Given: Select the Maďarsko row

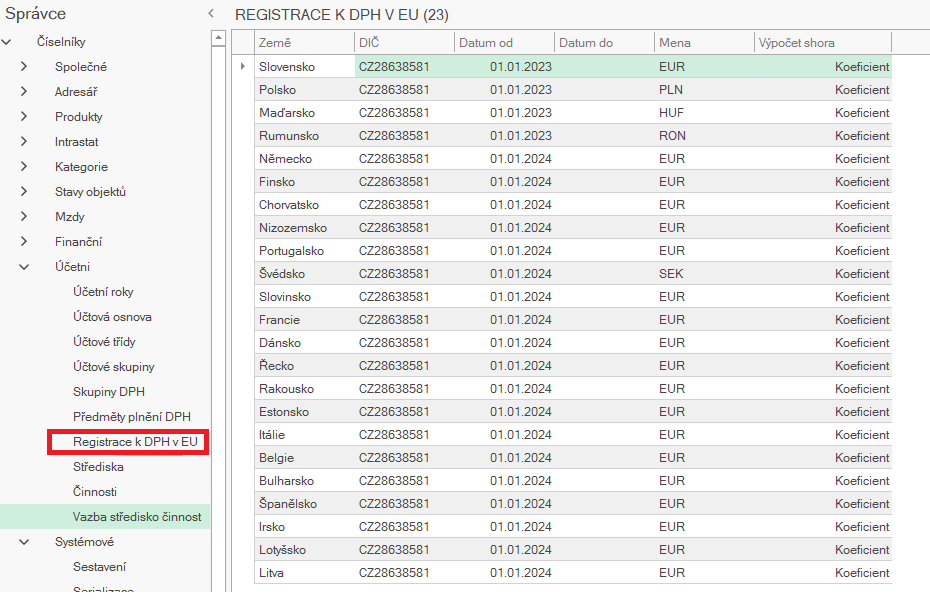Looking at the screenshot, I should tap(573, 113).
